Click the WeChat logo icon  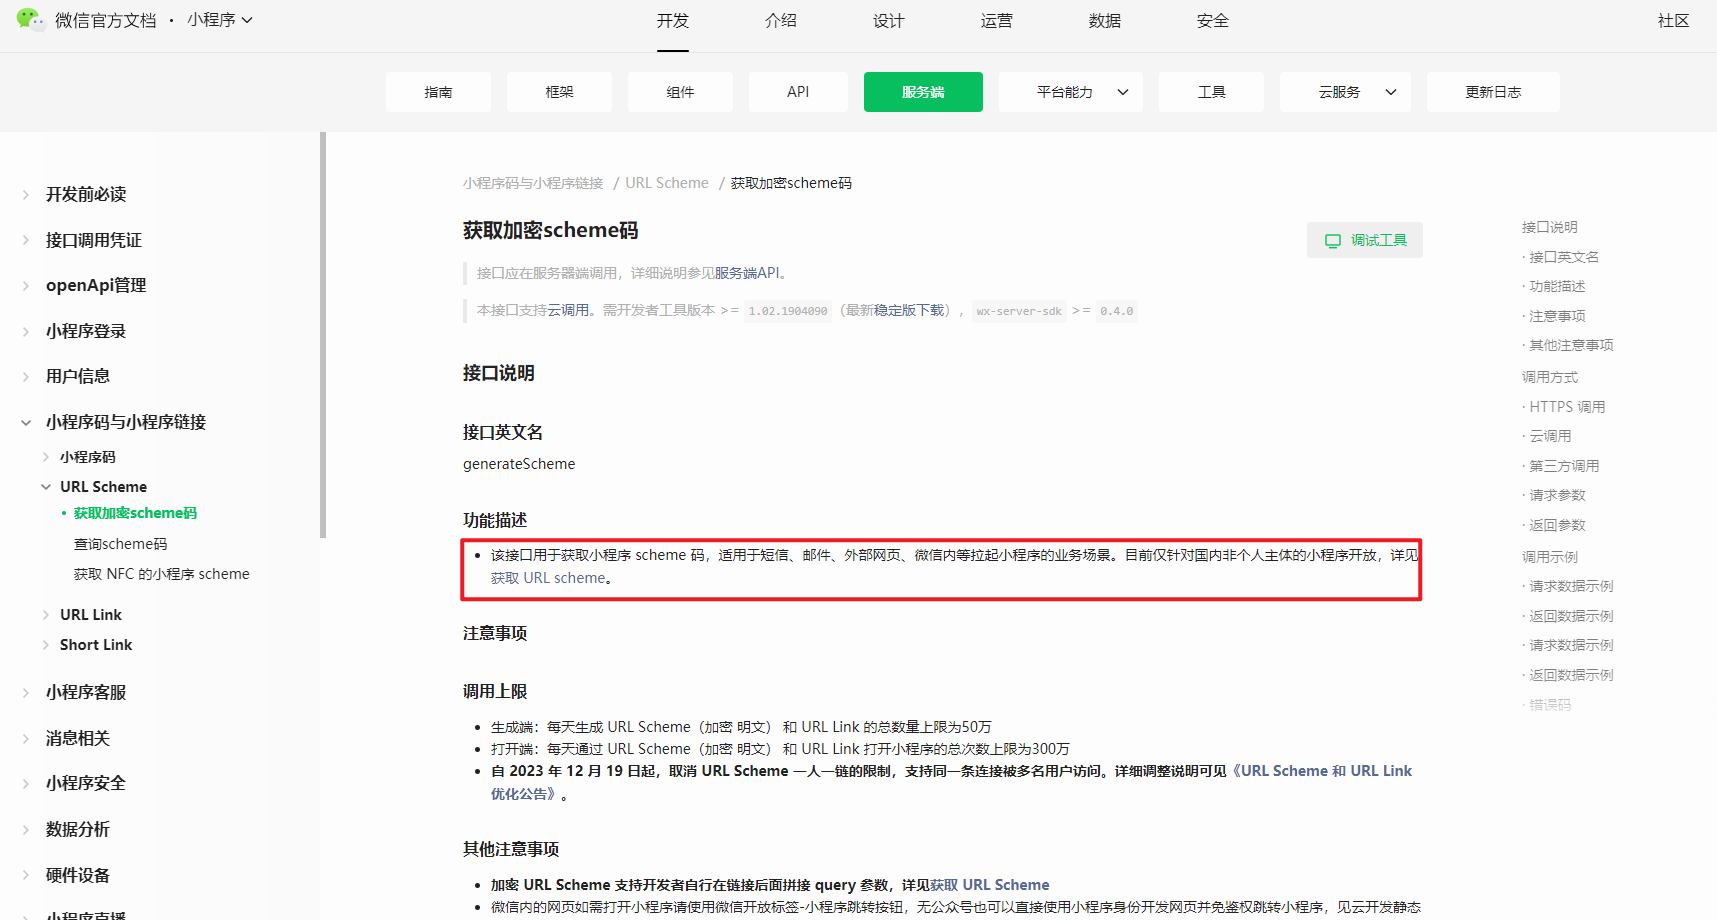pos(30,19)
